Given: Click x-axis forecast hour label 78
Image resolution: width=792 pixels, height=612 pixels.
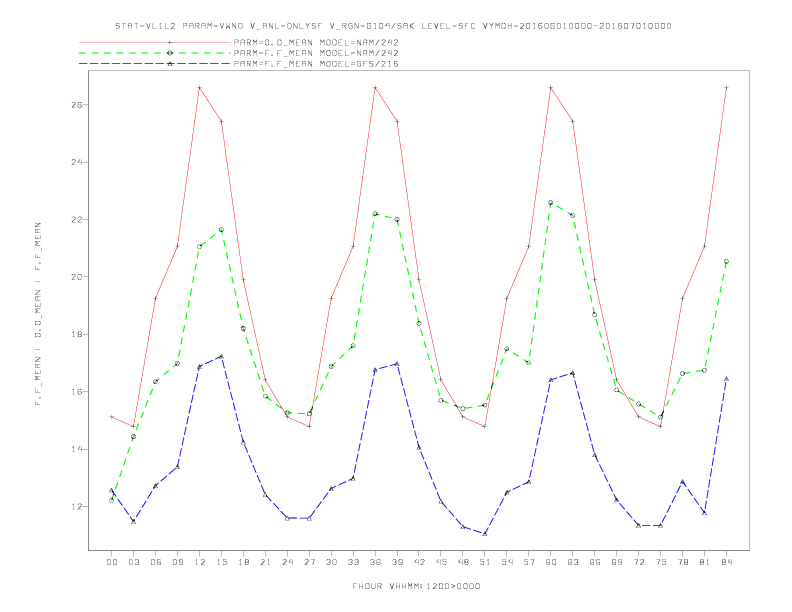Looking at the screenshot, I should coord(682,562).
